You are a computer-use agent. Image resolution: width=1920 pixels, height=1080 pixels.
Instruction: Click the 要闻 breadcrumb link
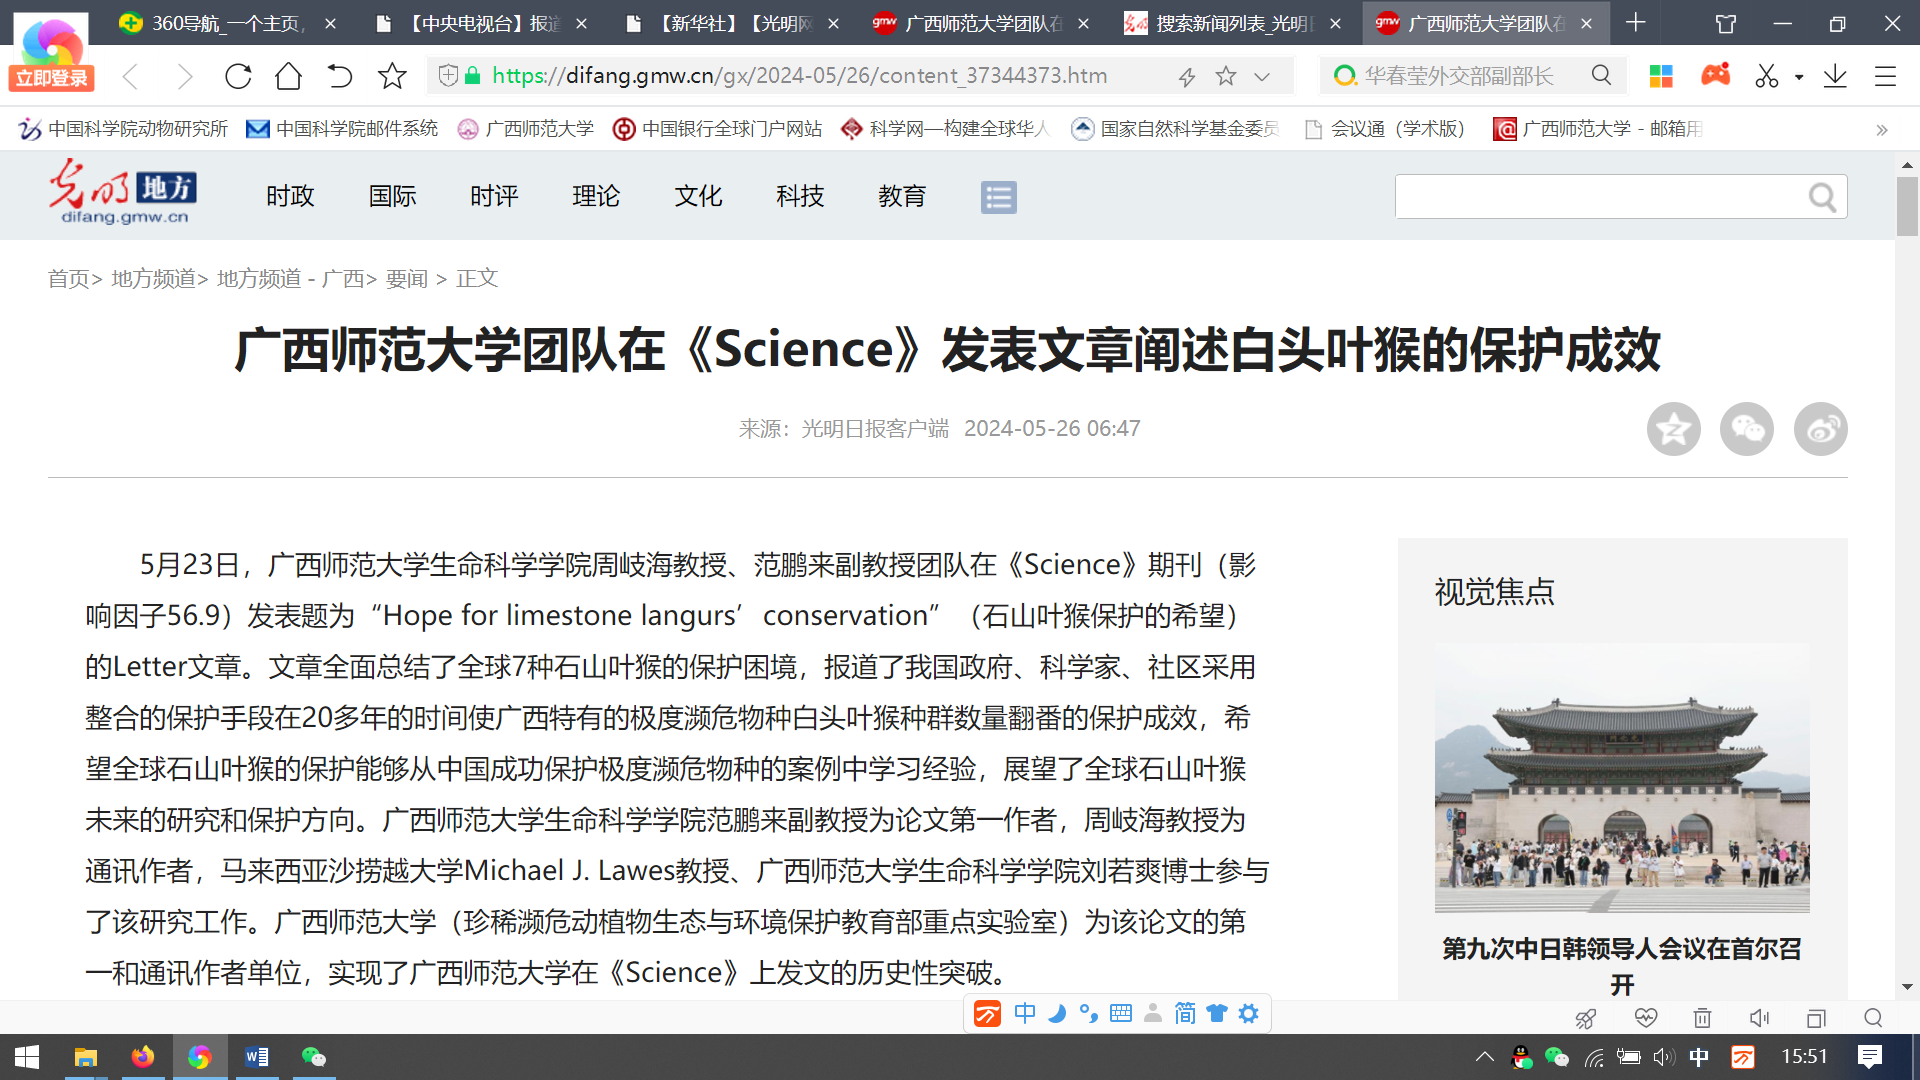(x=406, y=279)
